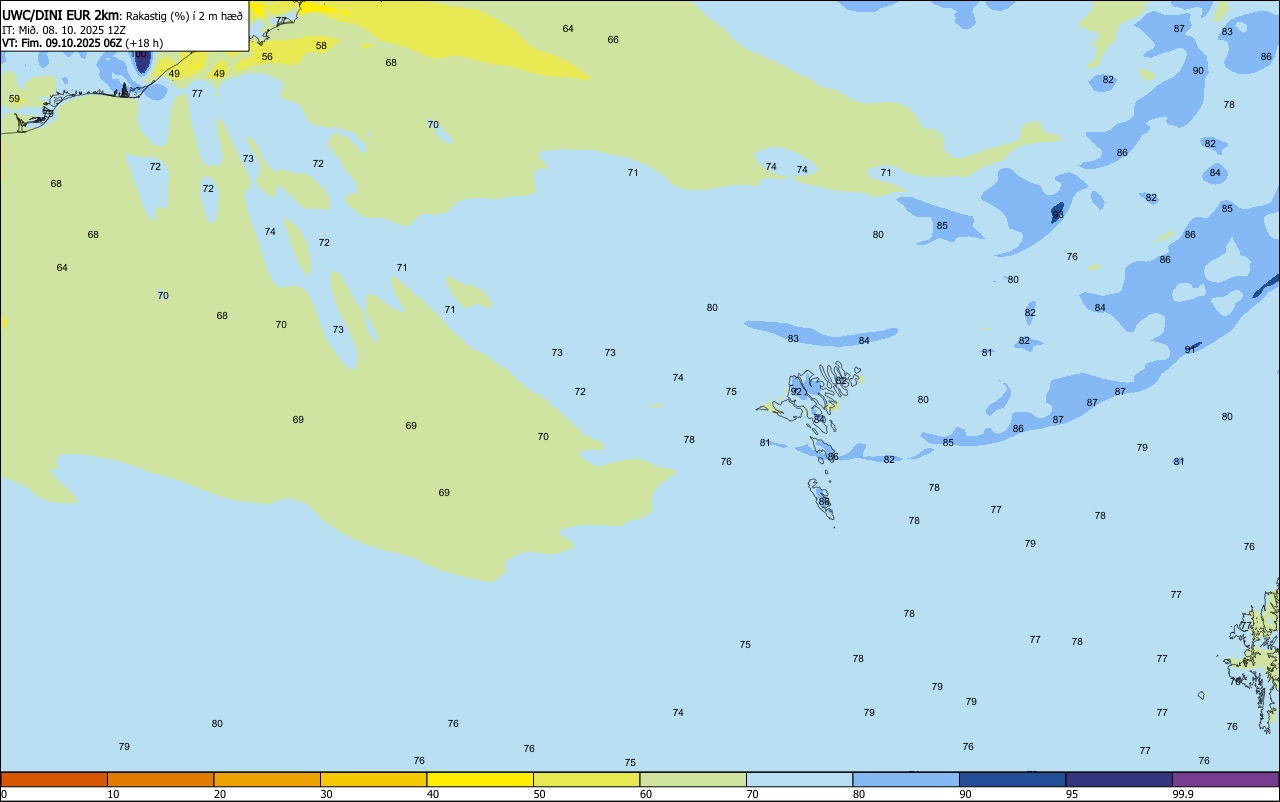Click the purple legend swatch above 99.9
The image size is (1280, 802).
(1225, 779)
